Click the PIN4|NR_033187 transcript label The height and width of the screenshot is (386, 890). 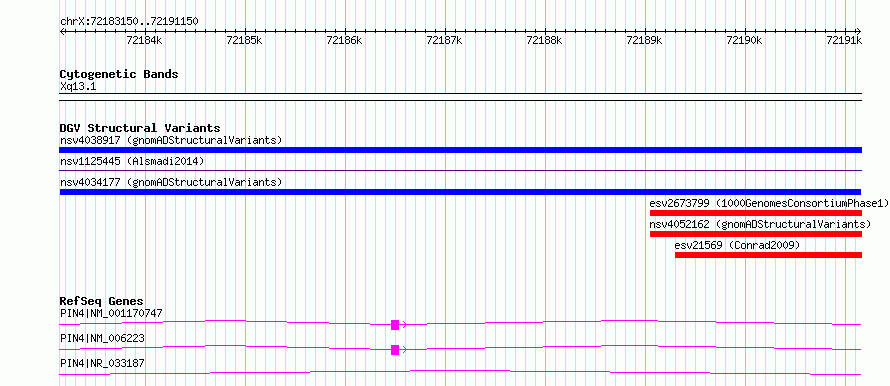pos(102,363)
